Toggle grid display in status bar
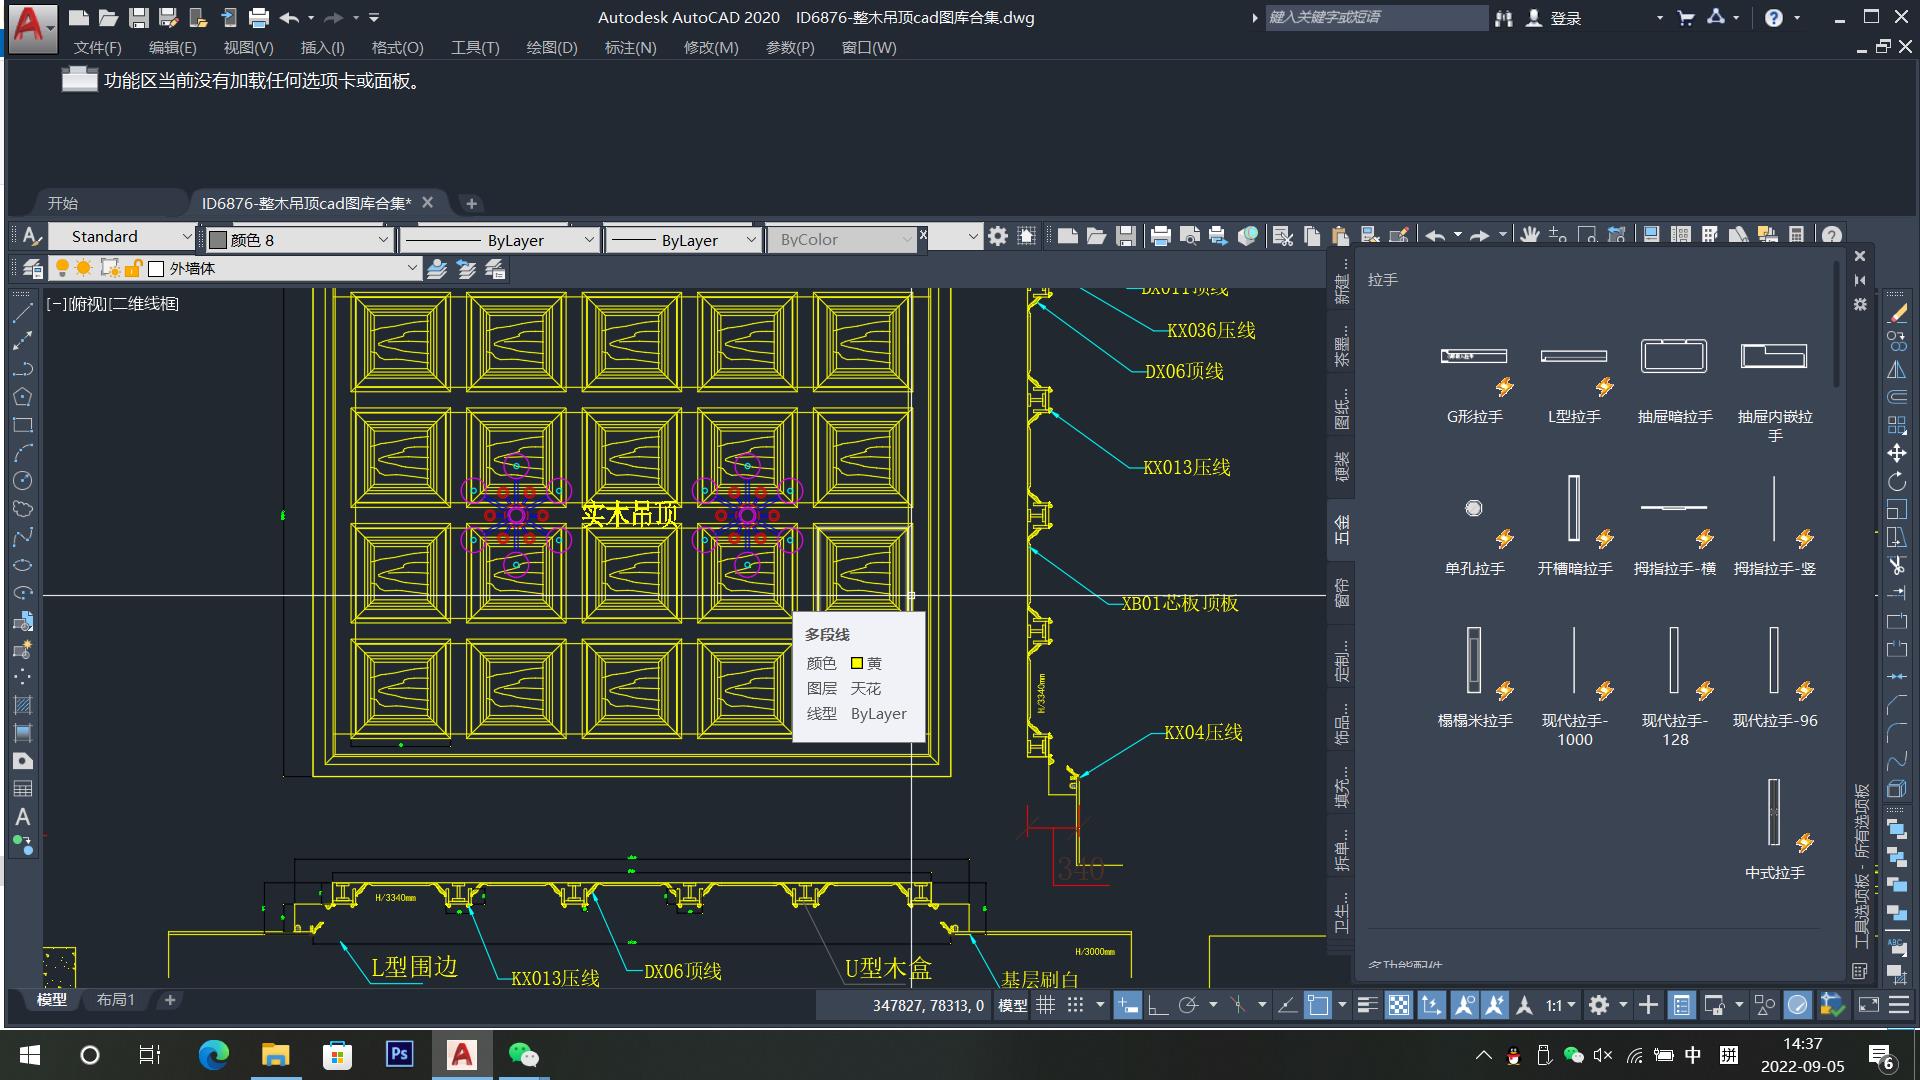 pos(1045,1005)
